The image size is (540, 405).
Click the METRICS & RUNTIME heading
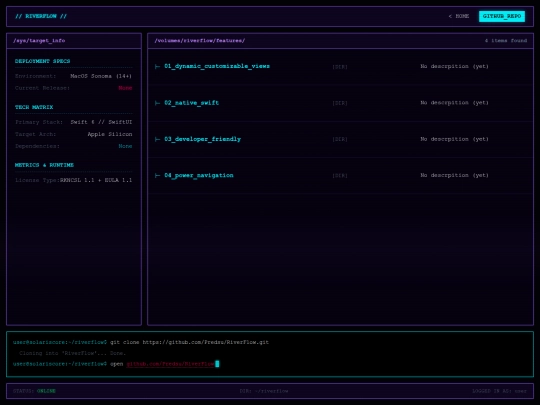point(44,165)
